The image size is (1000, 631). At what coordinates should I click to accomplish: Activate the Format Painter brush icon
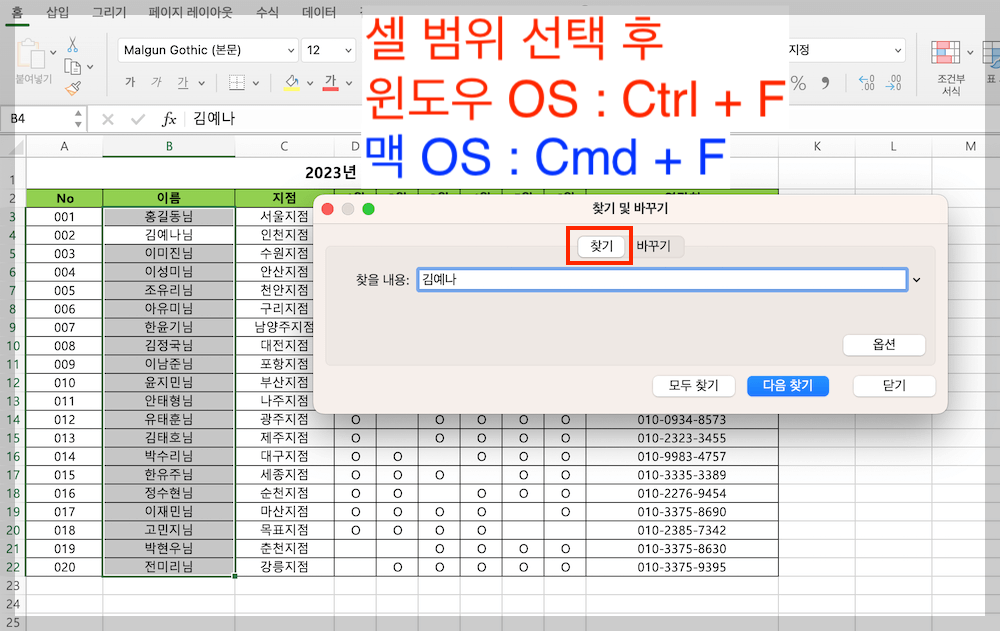tap(73, 88)
